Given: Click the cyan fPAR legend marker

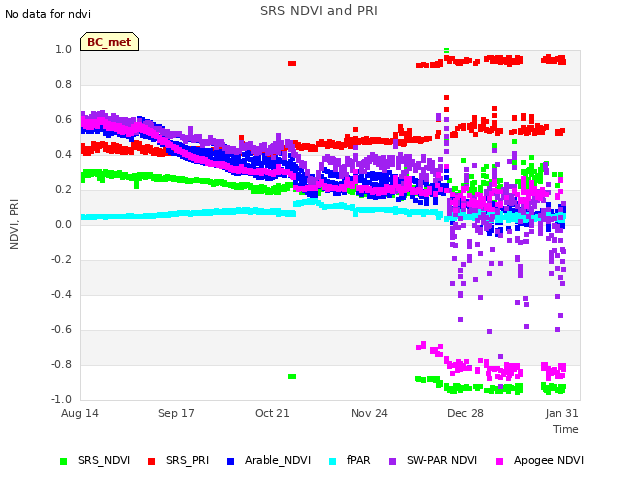Looking at the screenshot, I should pos(333,461).
